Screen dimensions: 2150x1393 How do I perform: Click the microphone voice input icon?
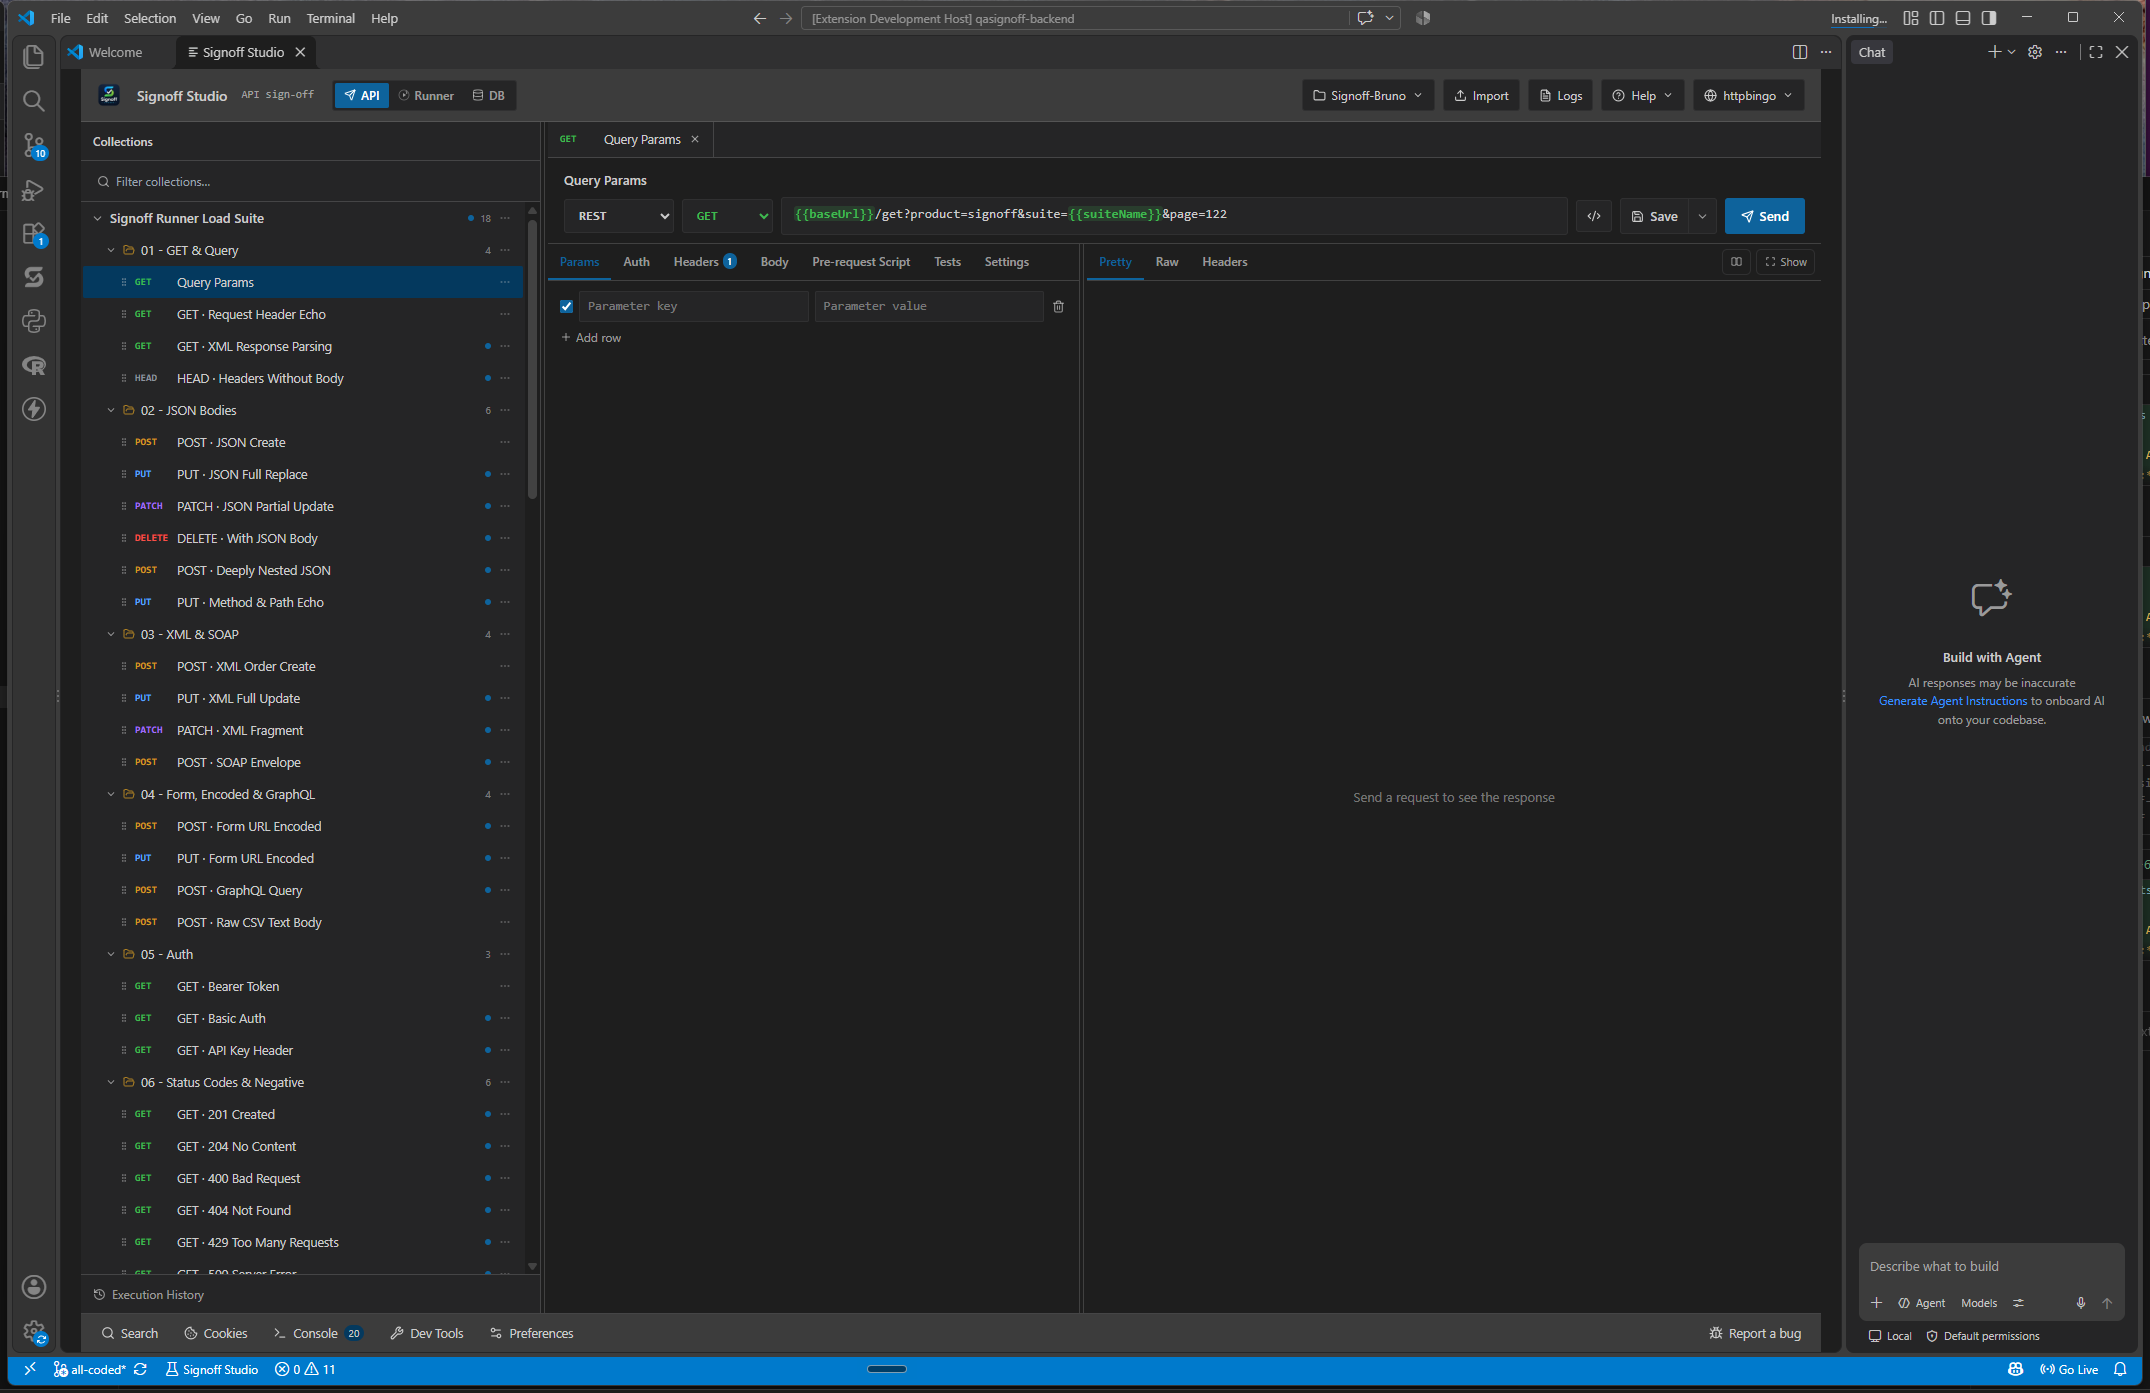[2081, 1303]
